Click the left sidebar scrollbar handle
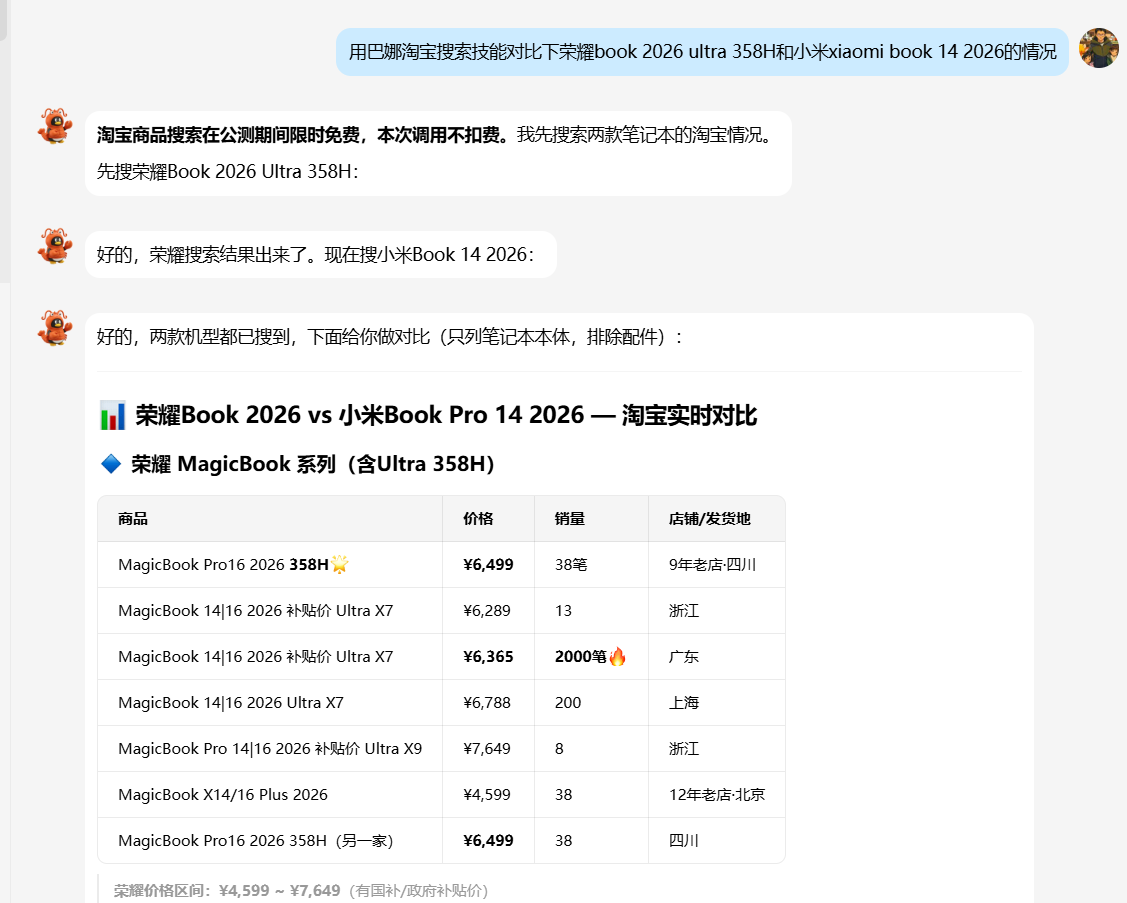Image resolution: width=1127 pixels, height=903 pixels. (3, 20)
